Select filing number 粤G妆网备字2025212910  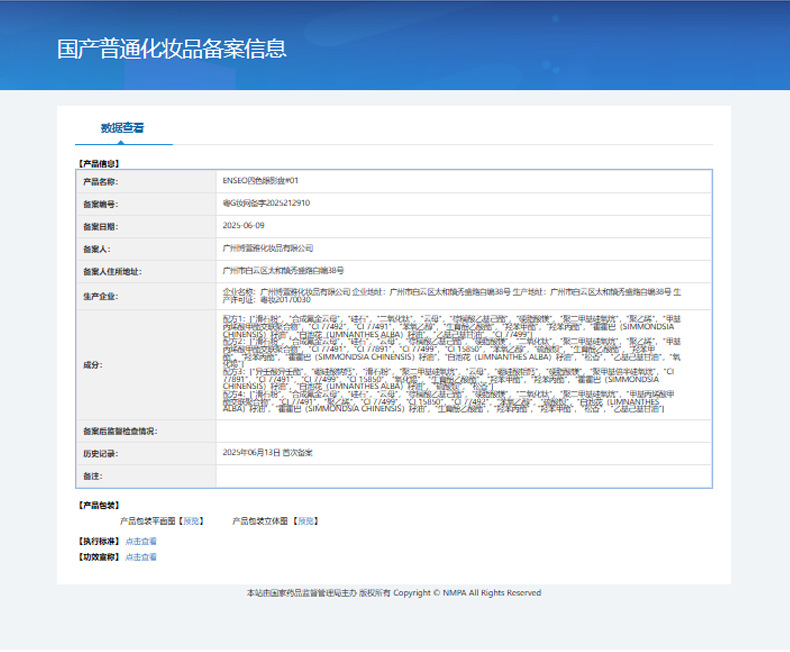[x=266, y=203]
